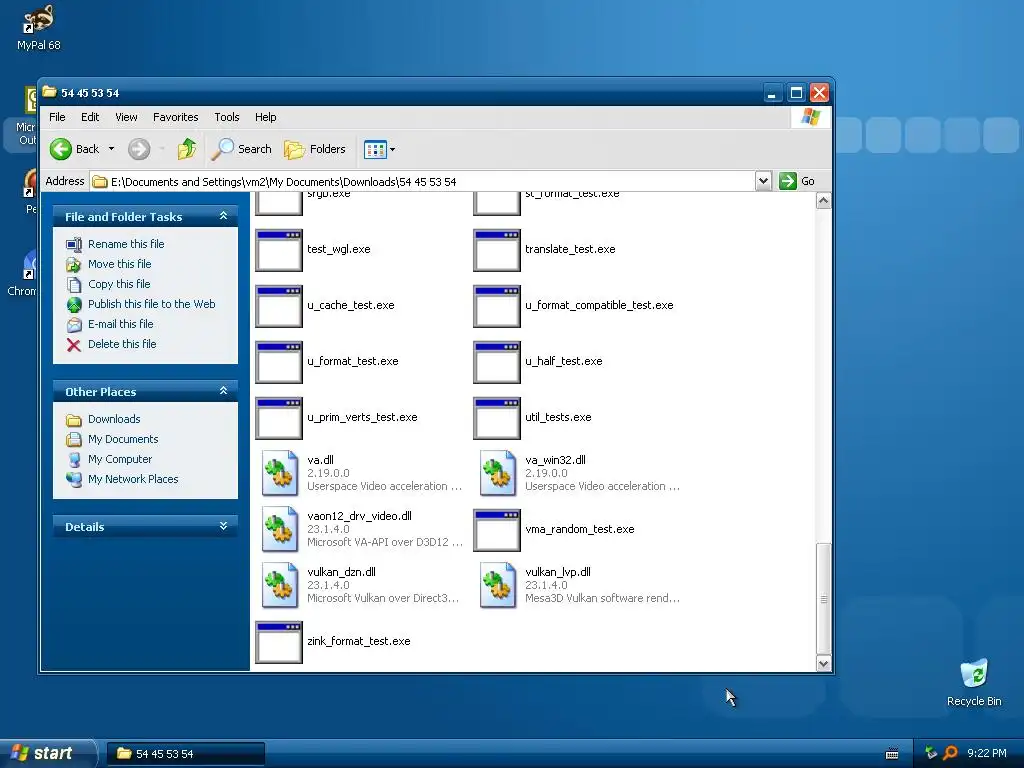Screen dimensions: 1024x768
Task: Click the Up one level folder icon
Action: (186, 149)
